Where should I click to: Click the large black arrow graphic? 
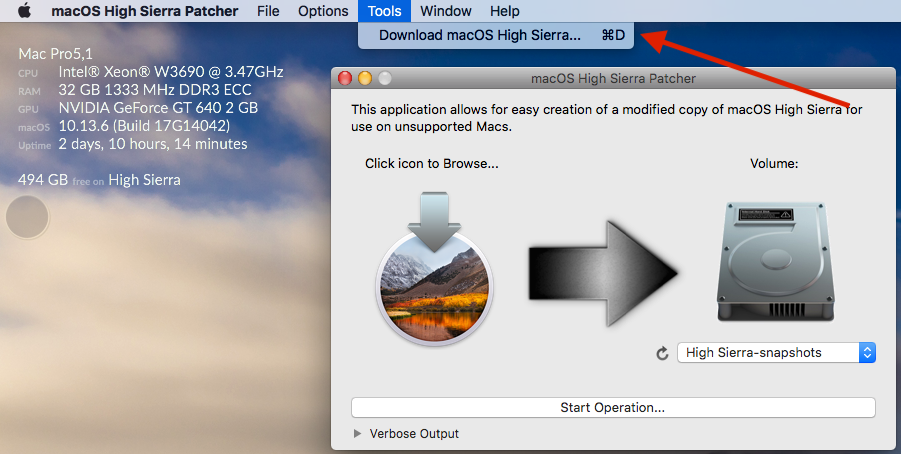point(604,273)
